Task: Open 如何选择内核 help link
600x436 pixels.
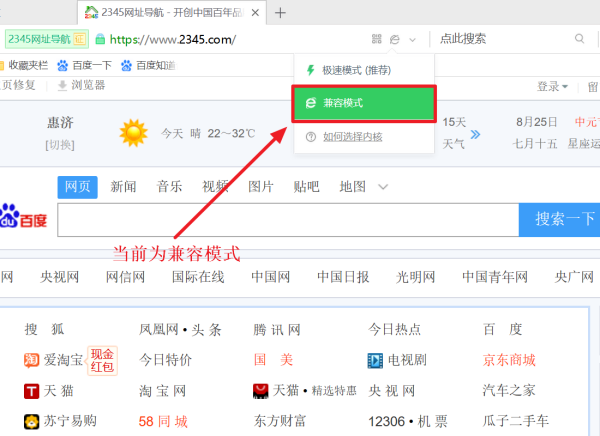Action: pyautogui.click(x=352, y=137)
